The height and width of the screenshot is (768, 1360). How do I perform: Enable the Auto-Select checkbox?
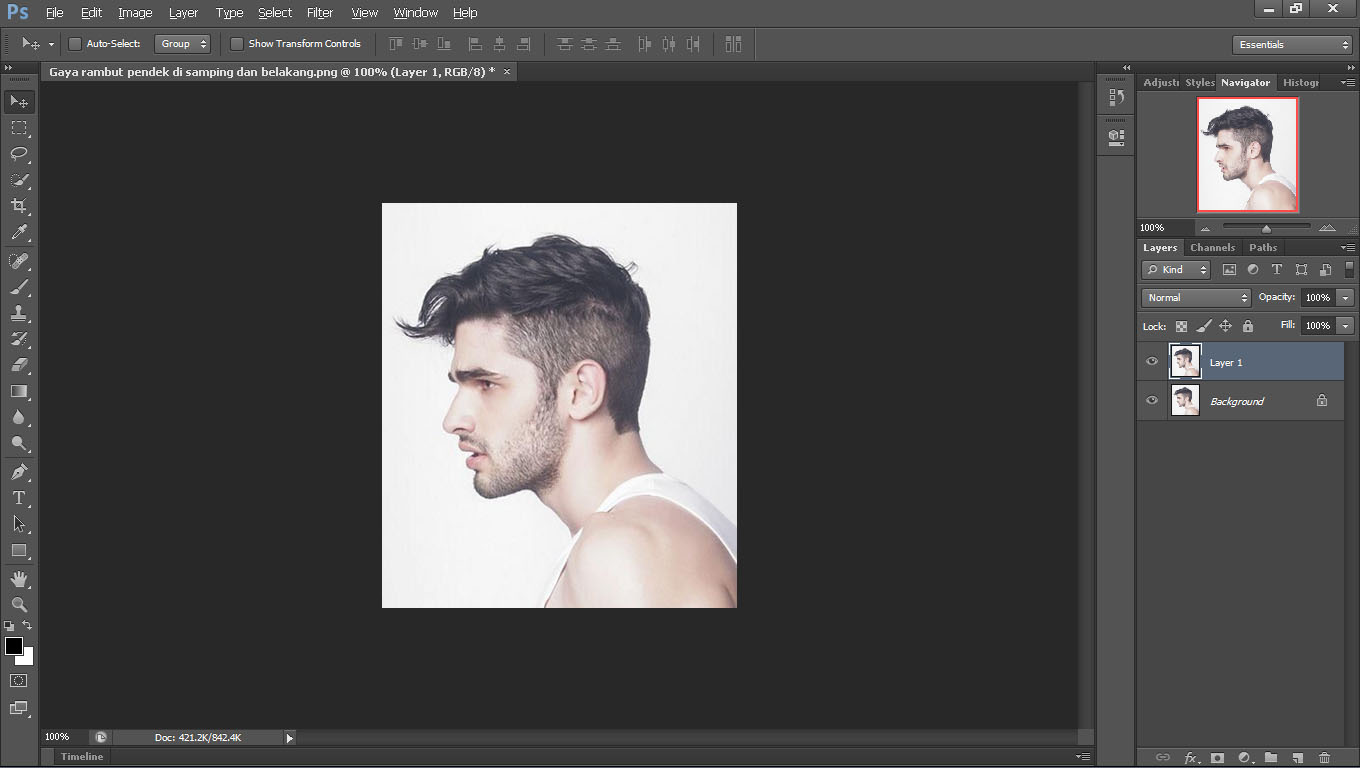pyautogui.click(x=75, y=44)
